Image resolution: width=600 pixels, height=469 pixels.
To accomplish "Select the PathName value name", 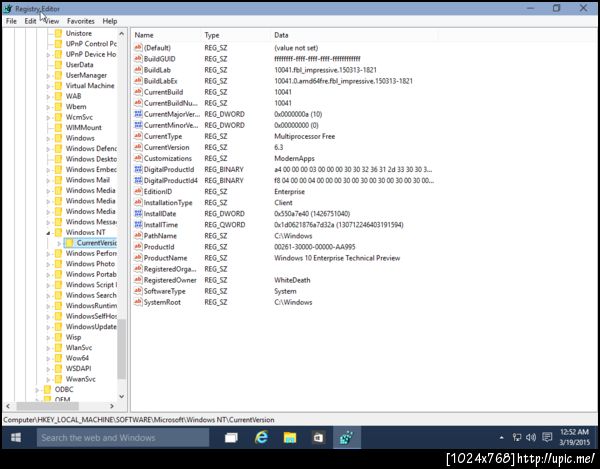I will (x=160, y=236).
